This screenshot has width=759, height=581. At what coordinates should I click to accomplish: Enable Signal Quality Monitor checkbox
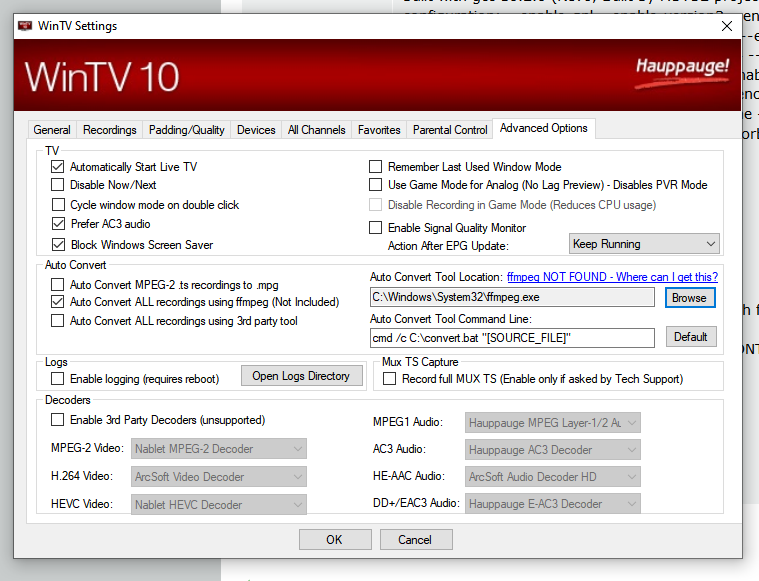(376, 228)
